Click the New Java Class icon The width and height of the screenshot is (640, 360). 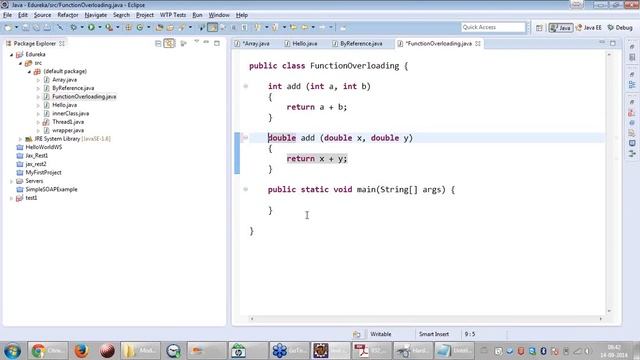pyautogui.click(x=140, y=27)
